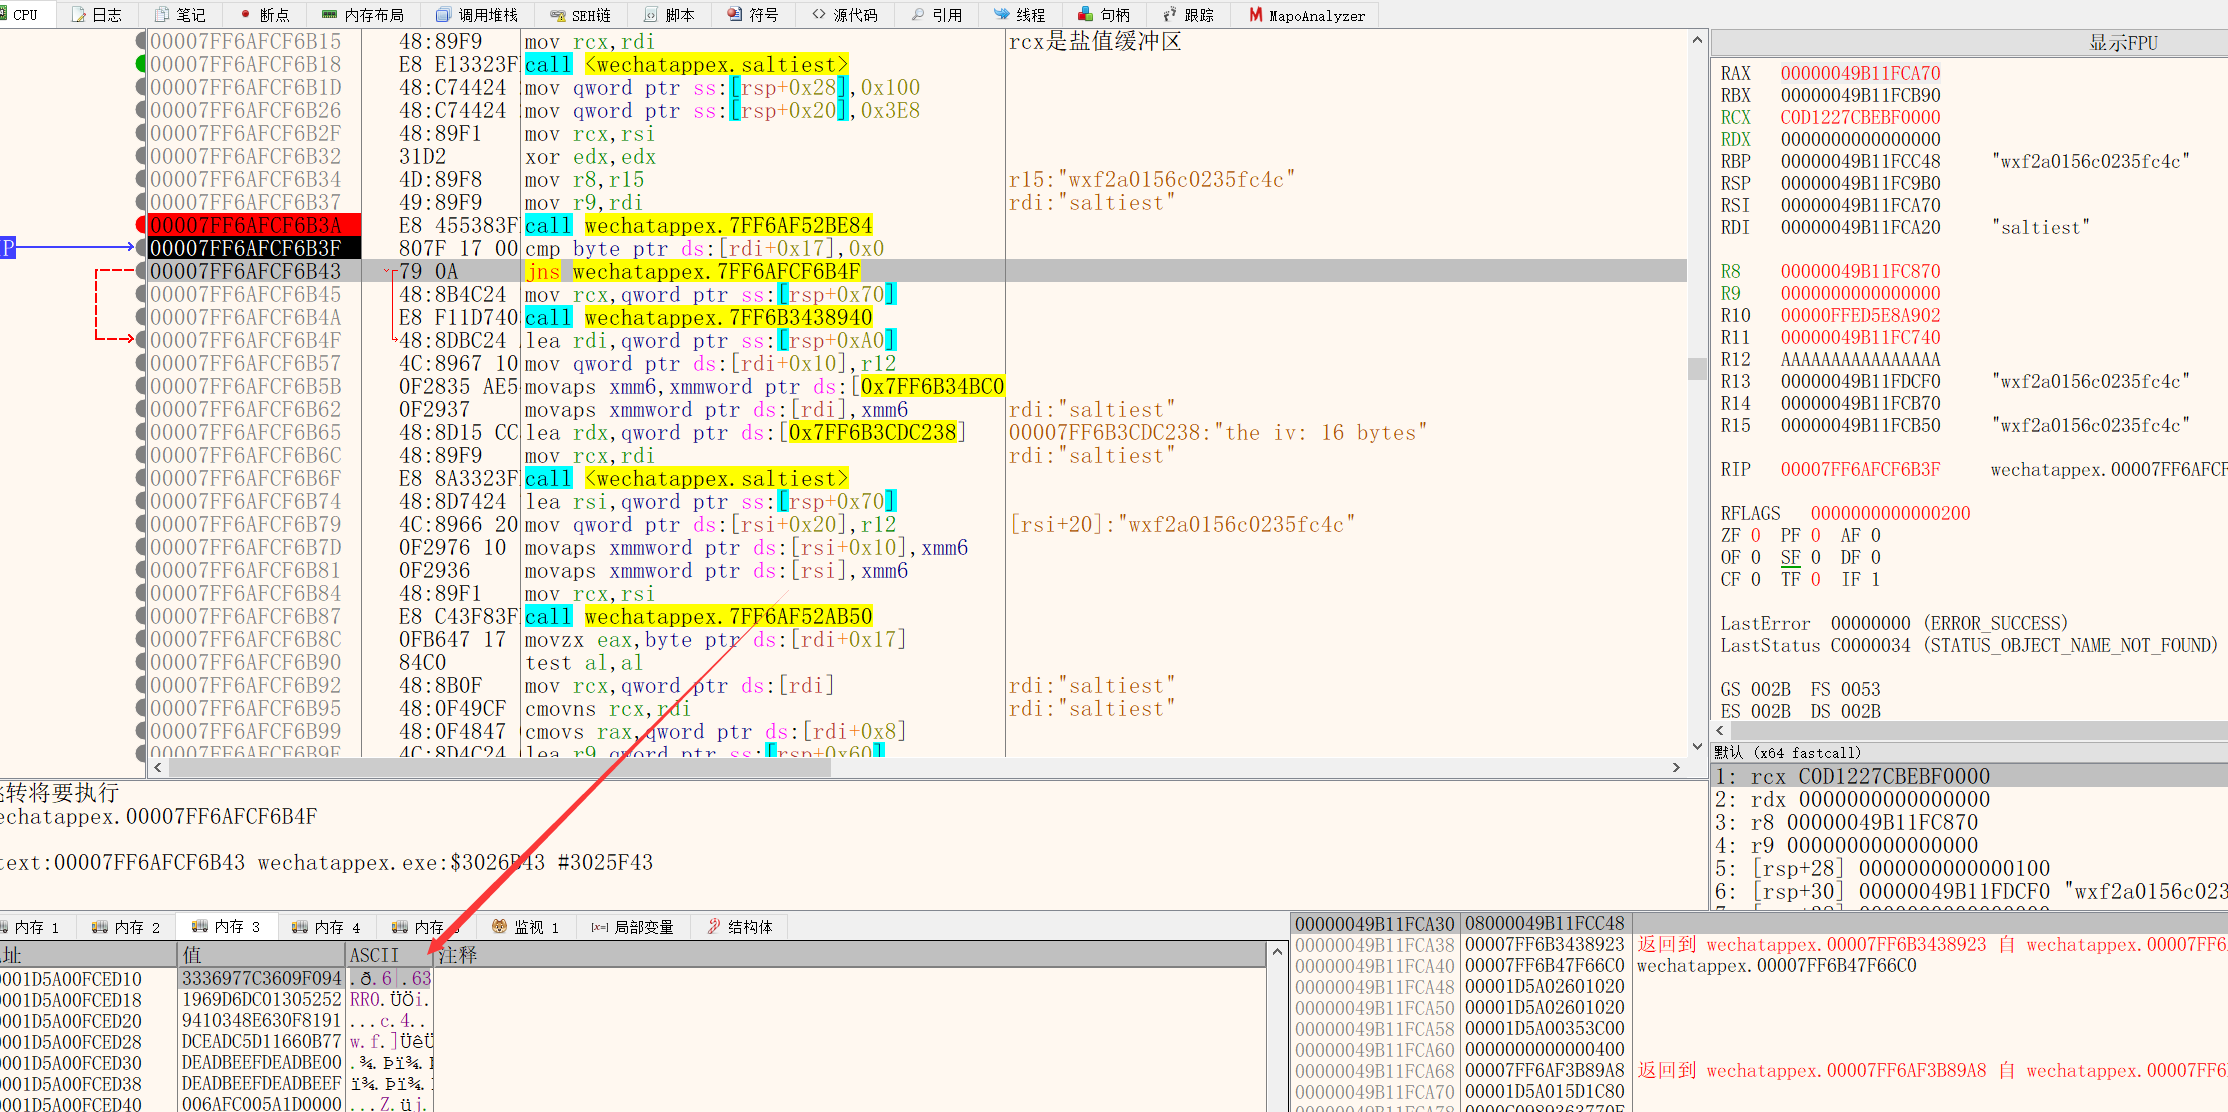The width and height of the screenshot is (2228, 1112).
Task: Toggle breakpoint bullet at 00007FF6AFCF6B15
Action: pos(141,41)
